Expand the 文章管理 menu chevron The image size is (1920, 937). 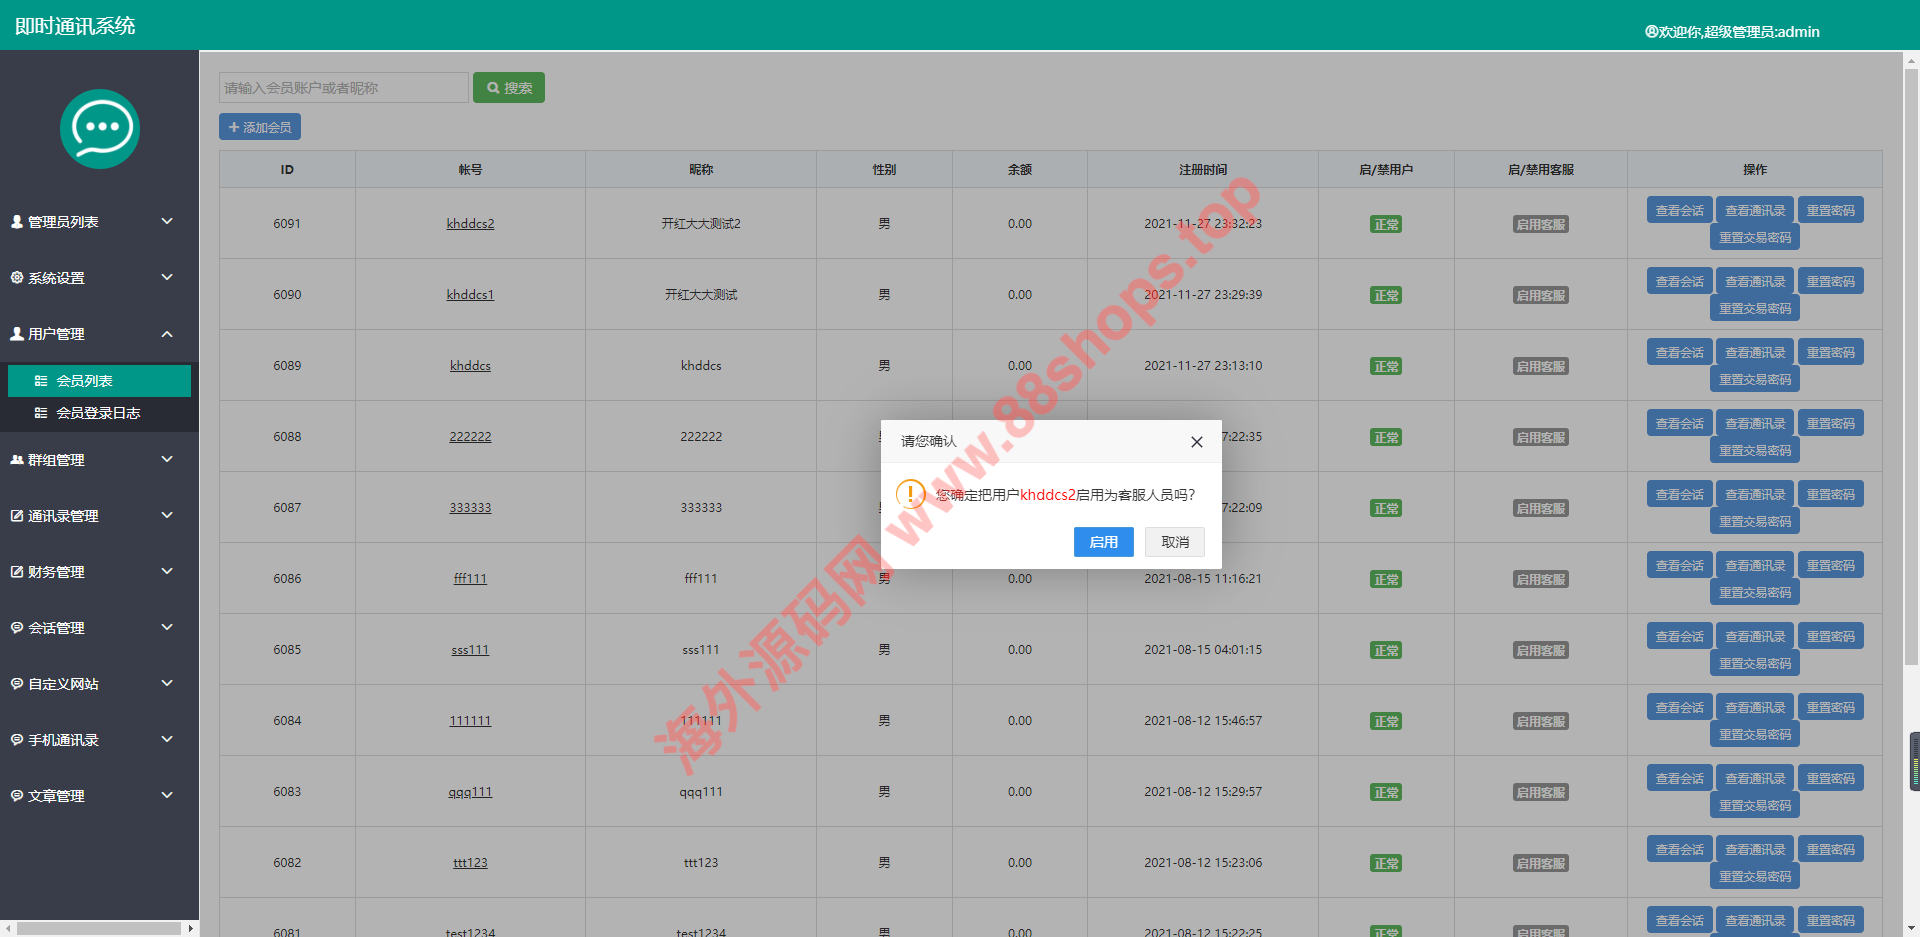pyautogui.click(x=167, y=795)
